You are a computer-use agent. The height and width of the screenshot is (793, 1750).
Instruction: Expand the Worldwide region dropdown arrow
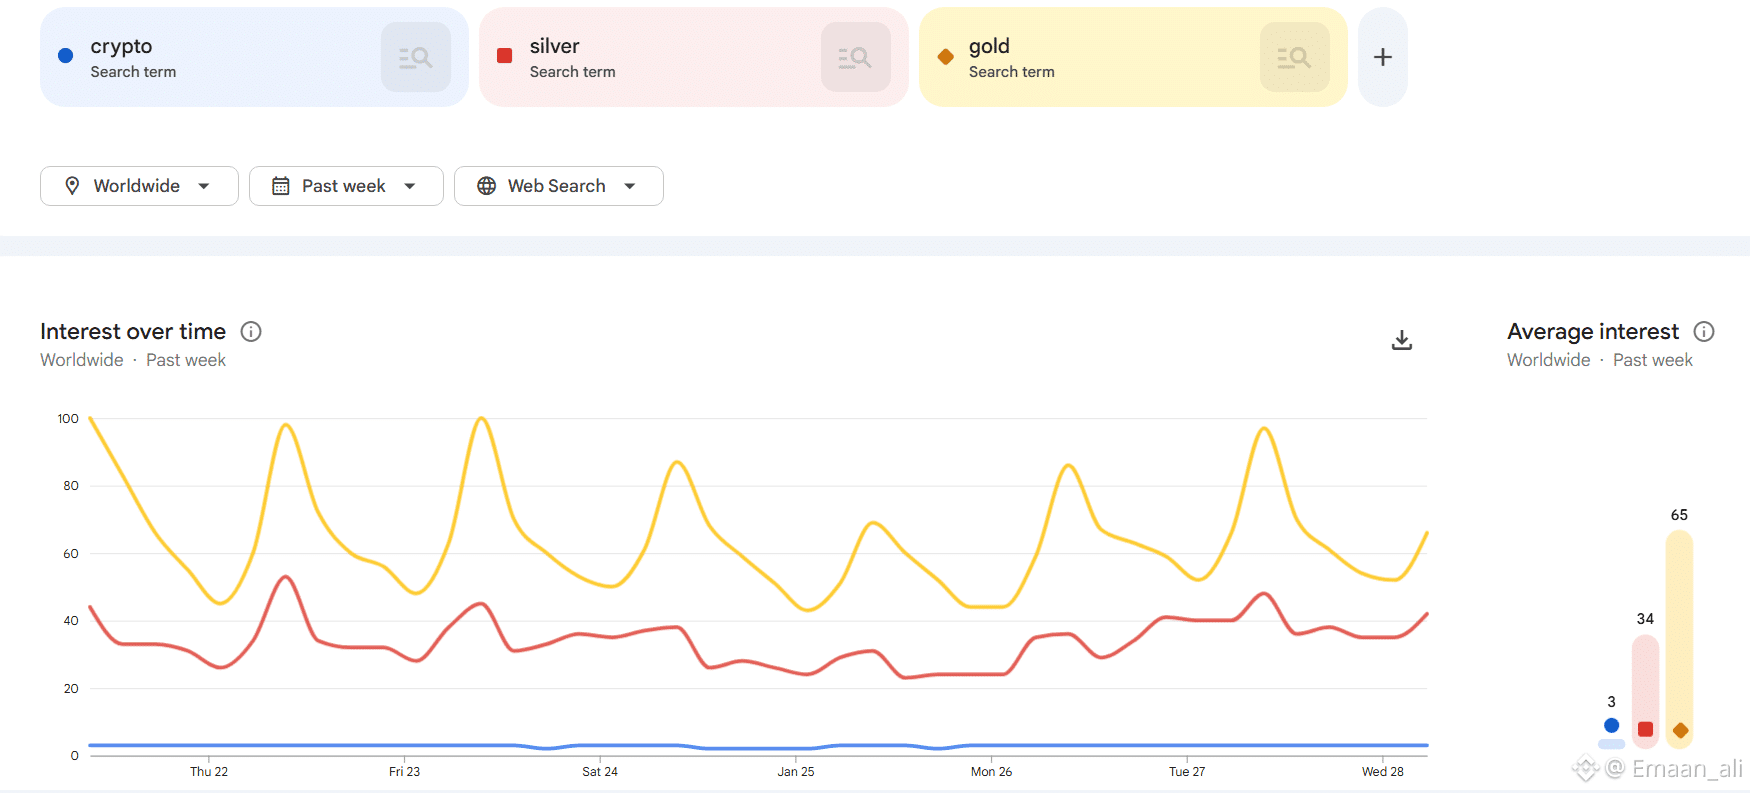(204, 186)
